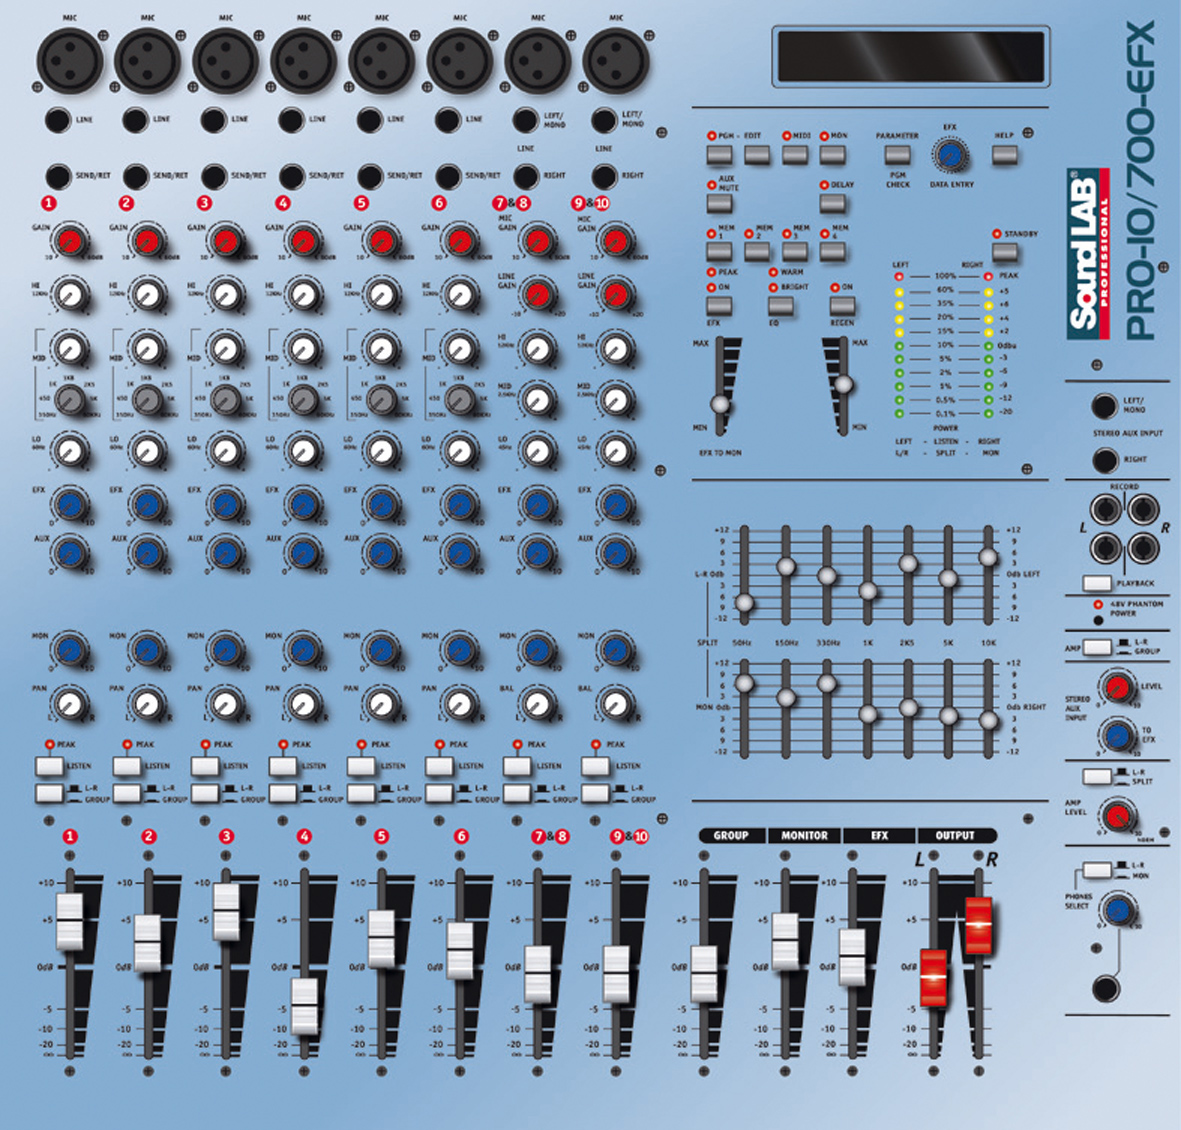Toggle channel 6 L-R GROUP switch
Viewport: 1181px width, 1130px height.
coord(439,794)
